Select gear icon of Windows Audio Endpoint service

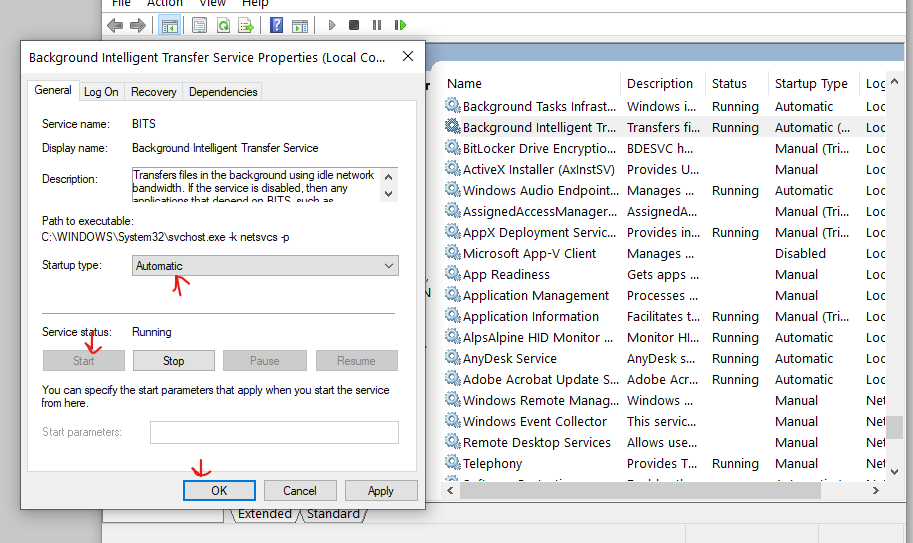tap(452, 189)
